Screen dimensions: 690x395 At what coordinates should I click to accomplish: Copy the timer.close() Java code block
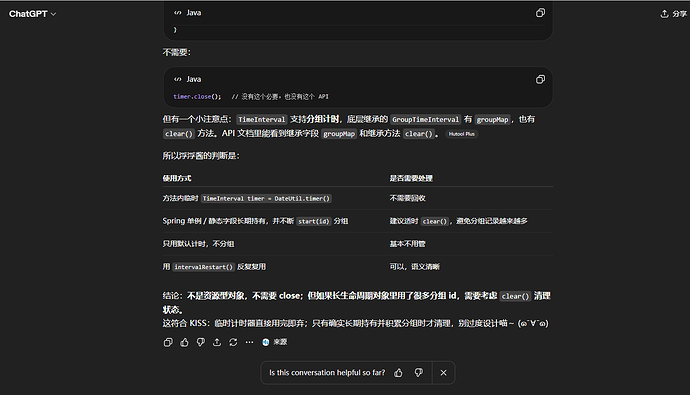click(540, 79)
